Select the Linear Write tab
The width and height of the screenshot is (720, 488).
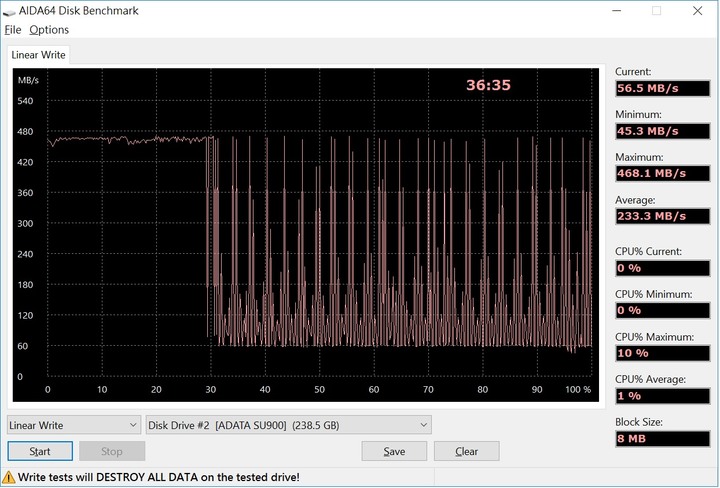(x=38, y=55)
